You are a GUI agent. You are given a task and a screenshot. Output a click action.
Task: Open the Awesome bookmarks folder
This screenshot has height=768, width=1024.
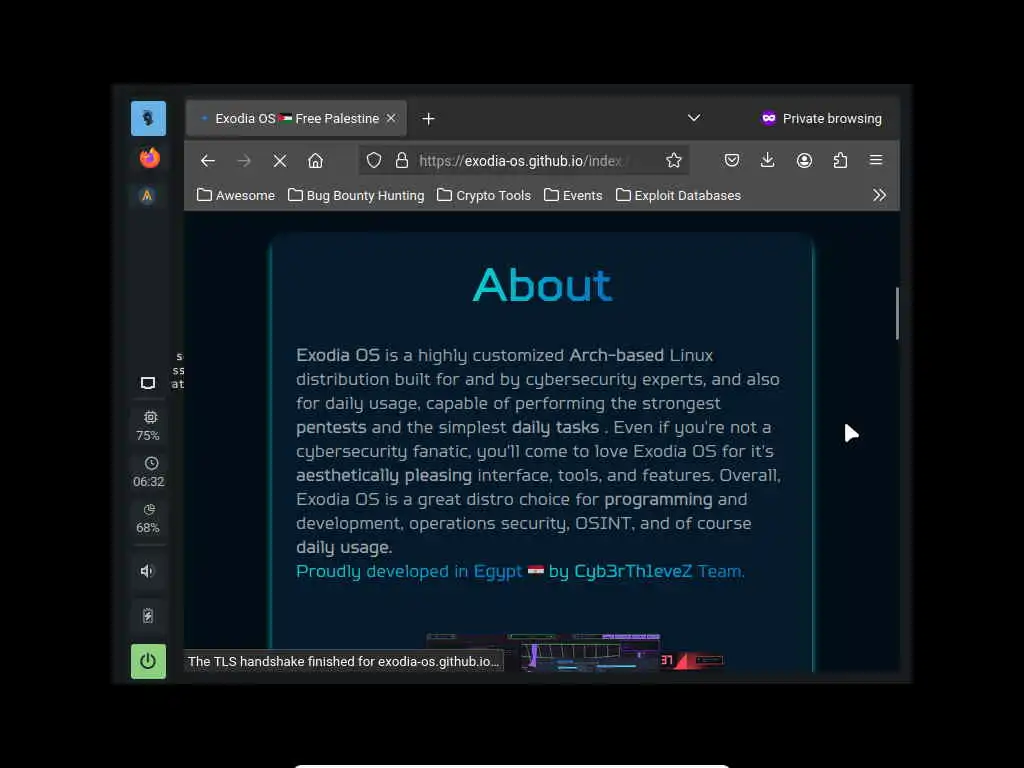click(236, 195)
